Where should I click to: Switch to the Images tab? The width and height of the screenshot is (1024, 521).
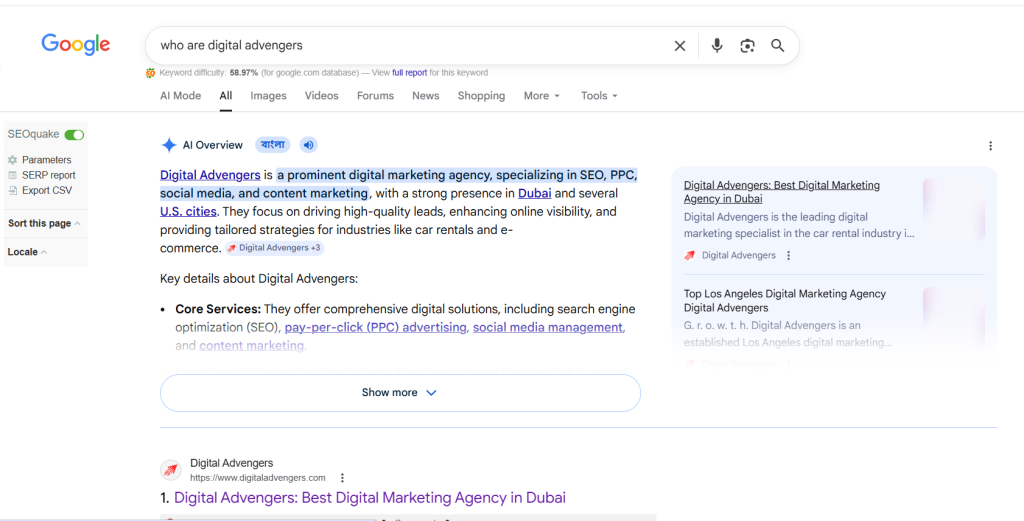268,96
